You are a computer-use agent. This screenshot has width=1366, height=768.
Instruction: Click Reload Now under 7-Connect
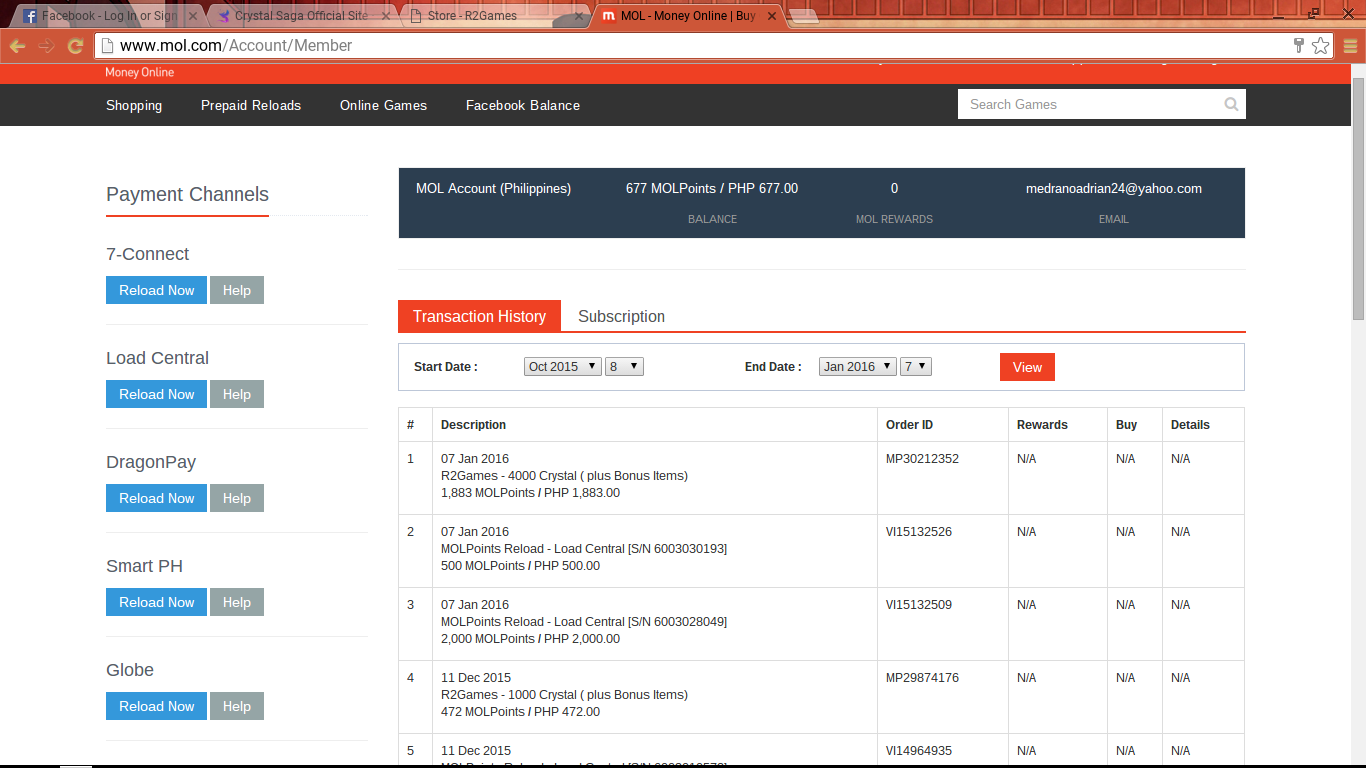[156, 290]
